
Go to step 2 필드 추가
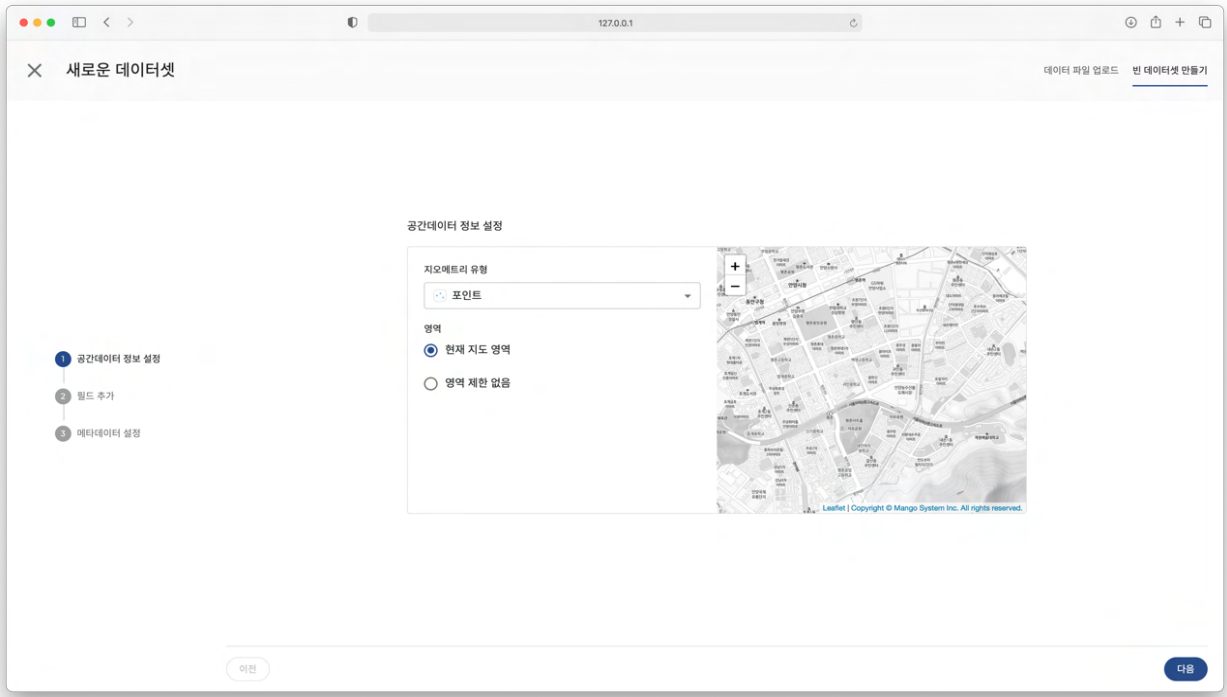(x=95, y=396)
